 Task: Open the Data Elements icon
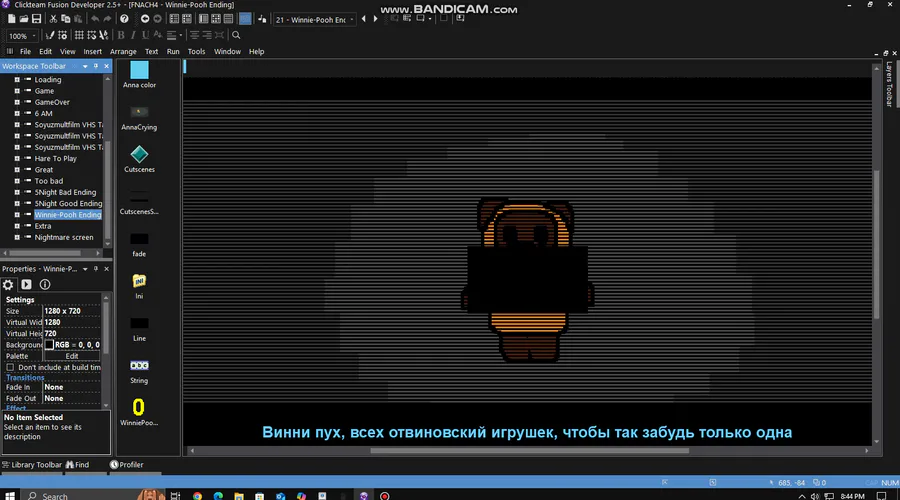tap(262, 19)
